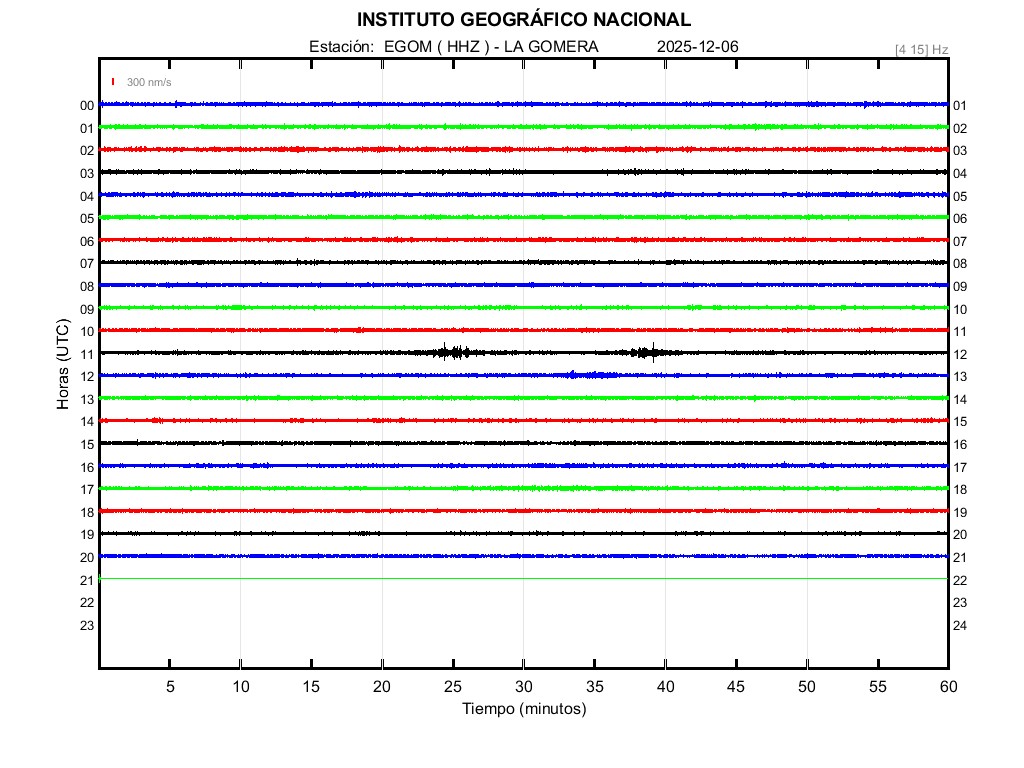This screenshot has height=768, width=1024.
Task: Click the 55 minute tick label
Action: pos(877,686)
